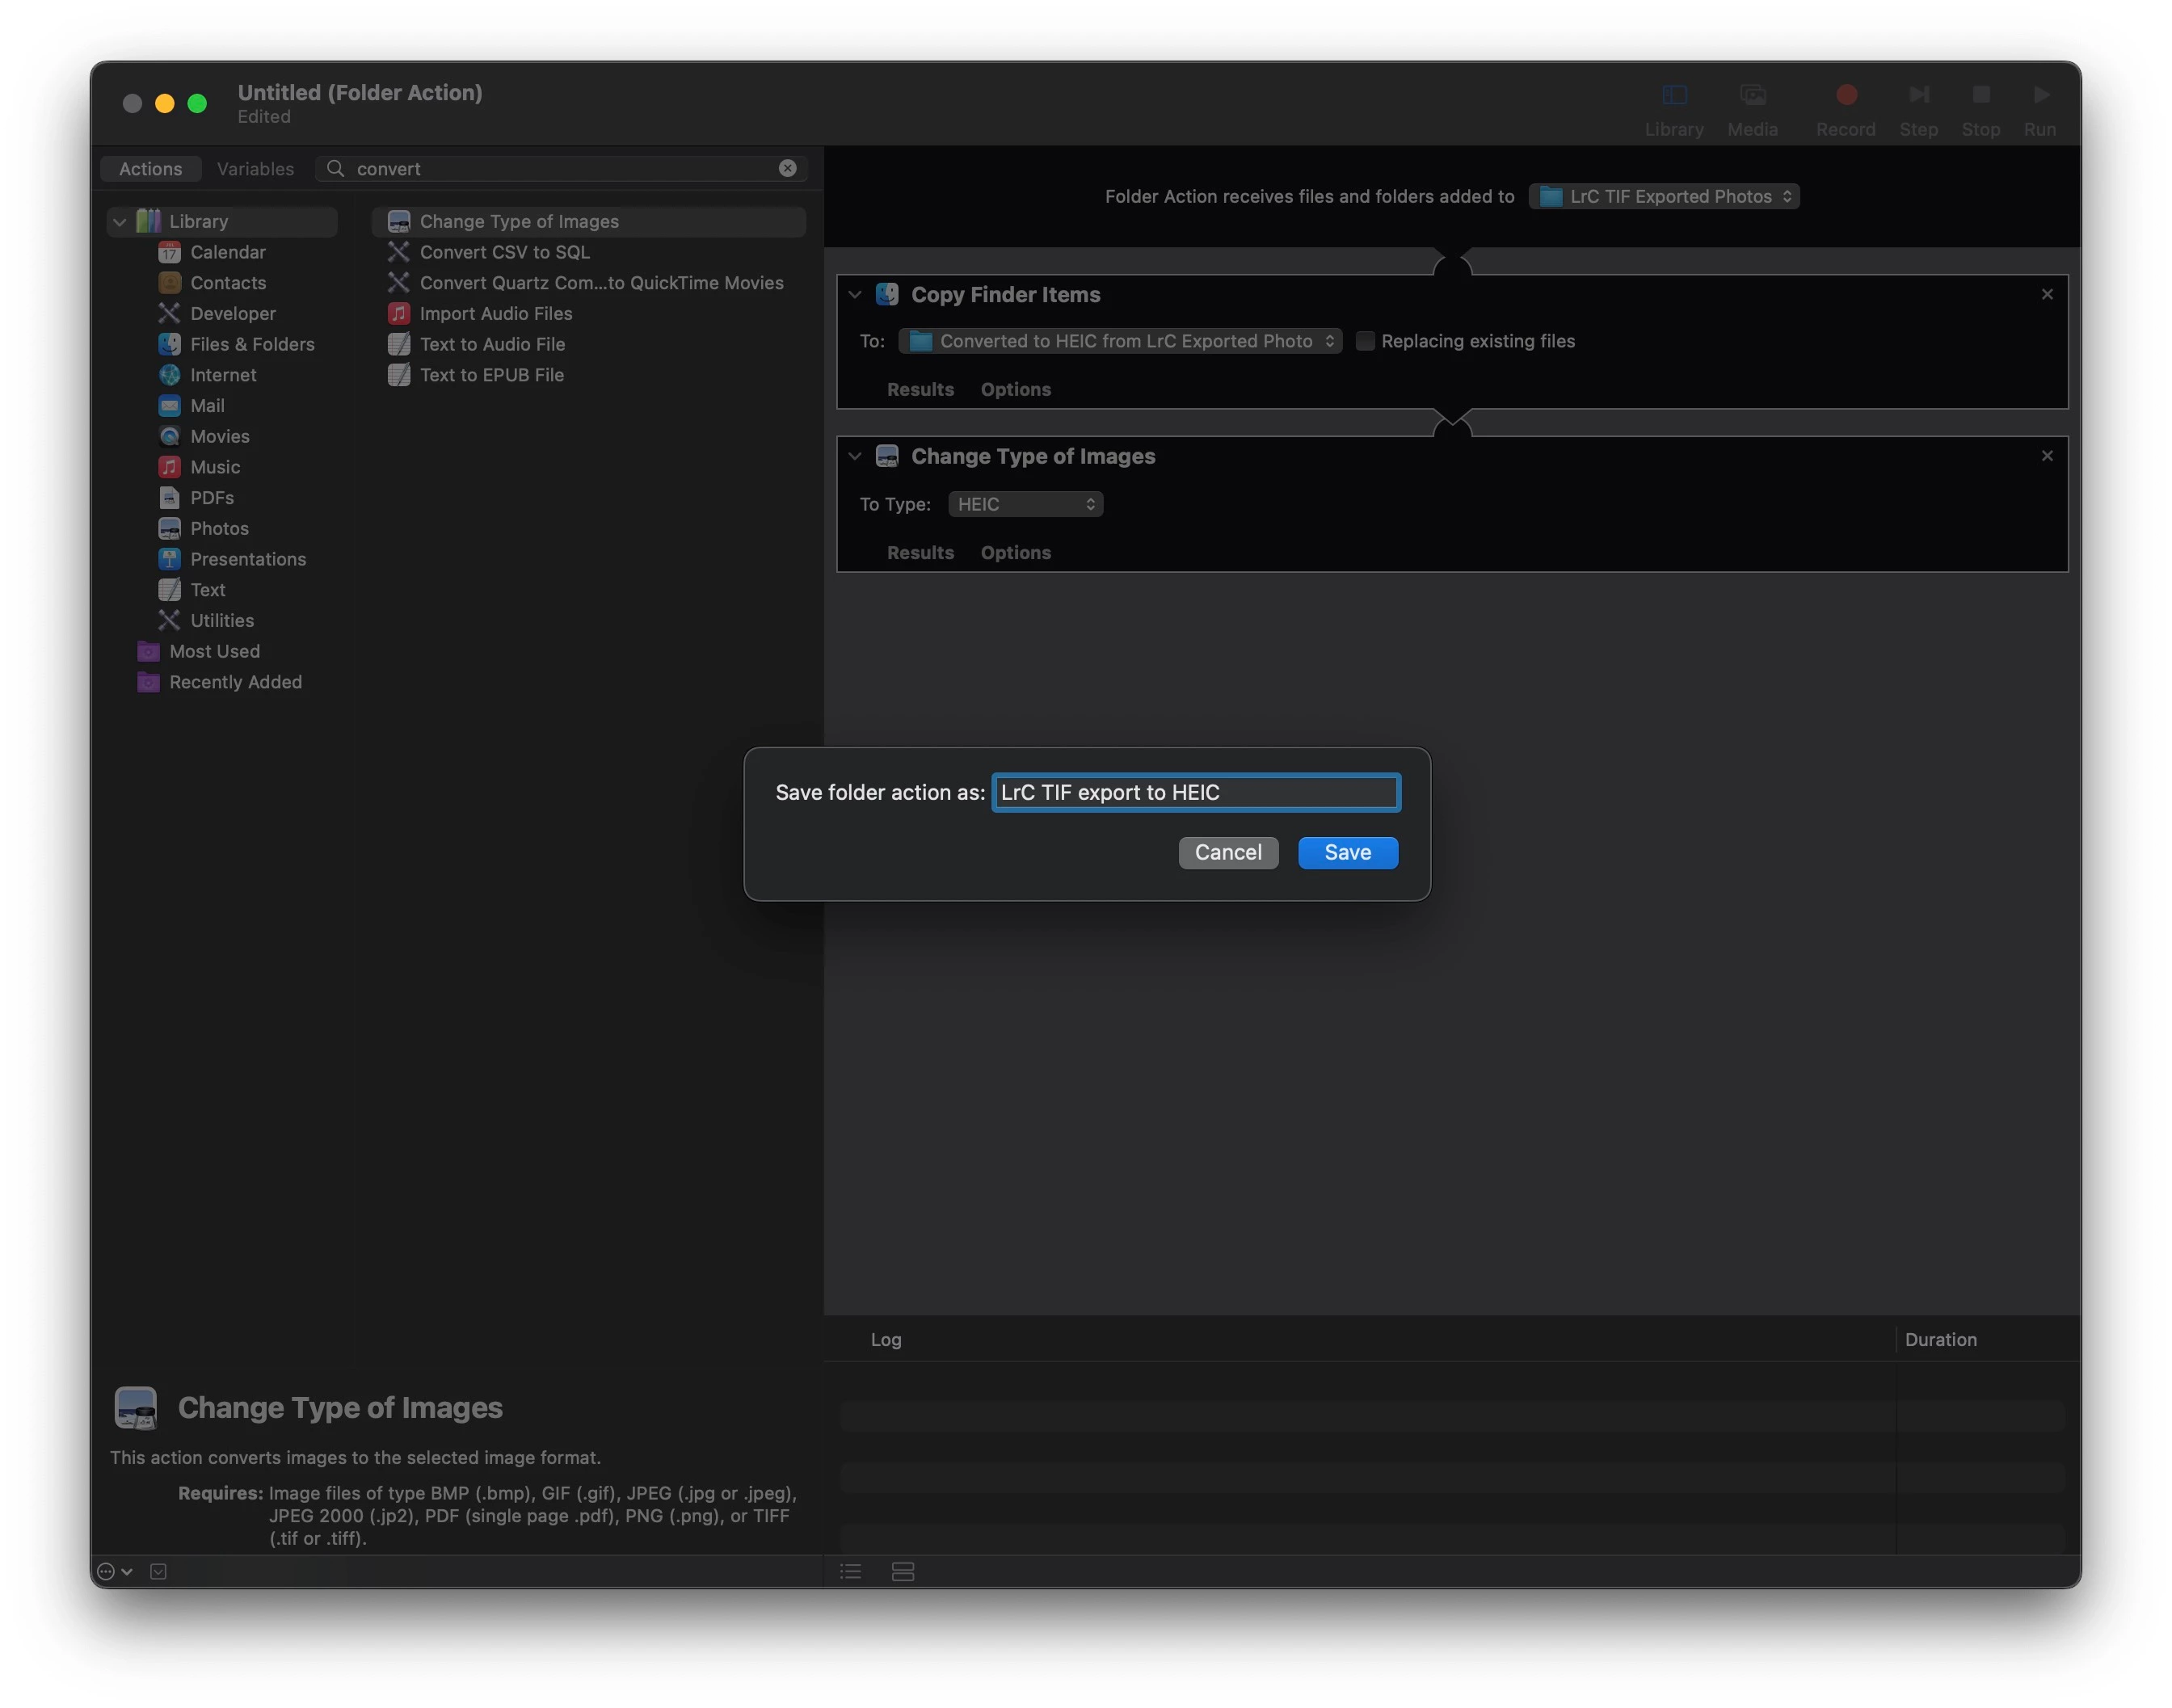Switch to the Variables tab
Viewport: 2172px width, 1708px height.
tap(255, 168)
